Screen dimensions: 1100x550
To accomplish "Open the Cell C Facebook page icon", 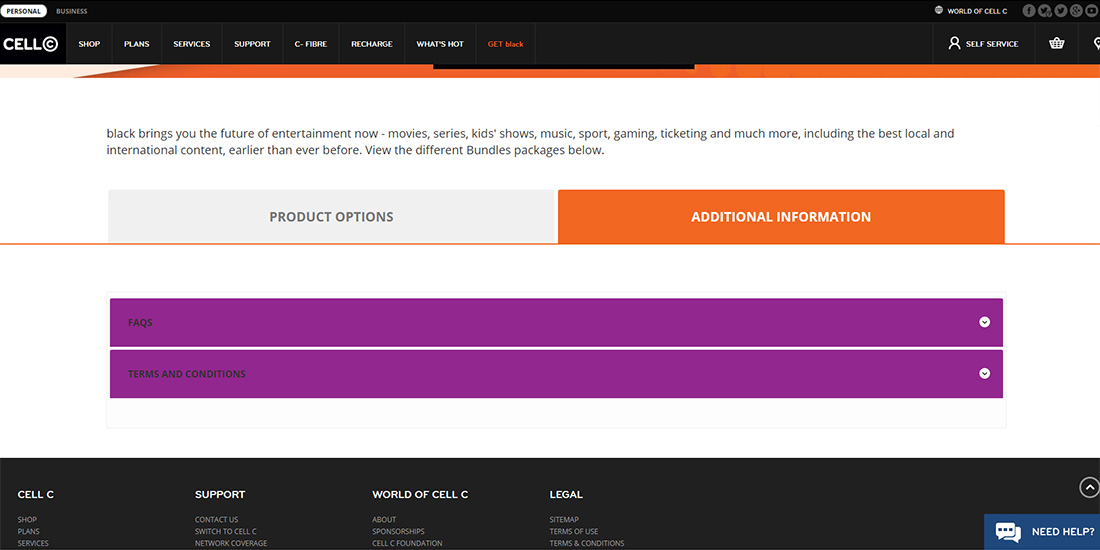I will (1029, 11).
